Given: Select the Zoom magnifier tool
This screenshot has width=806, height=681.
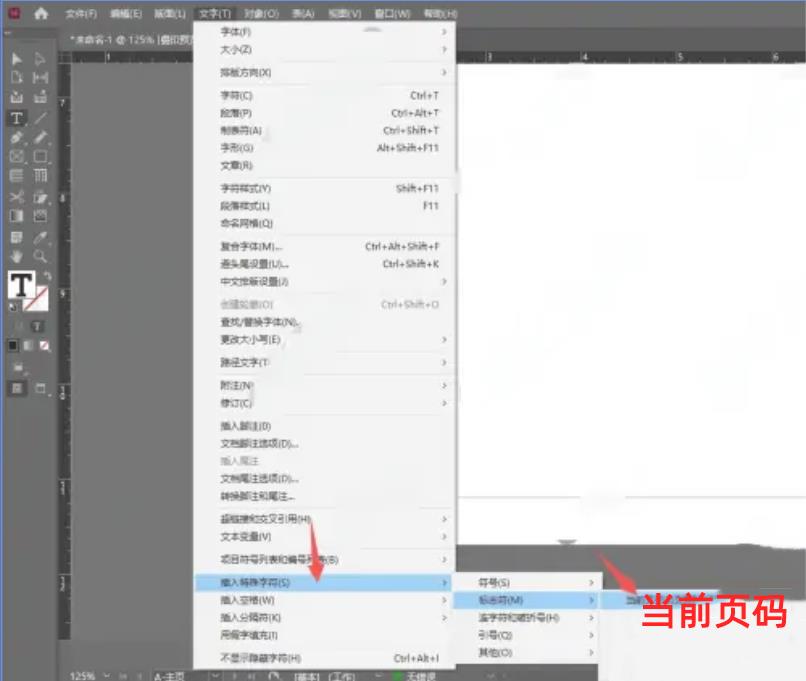Looking at the screenshot, I should pyautogui.click(x=40, y=256).
